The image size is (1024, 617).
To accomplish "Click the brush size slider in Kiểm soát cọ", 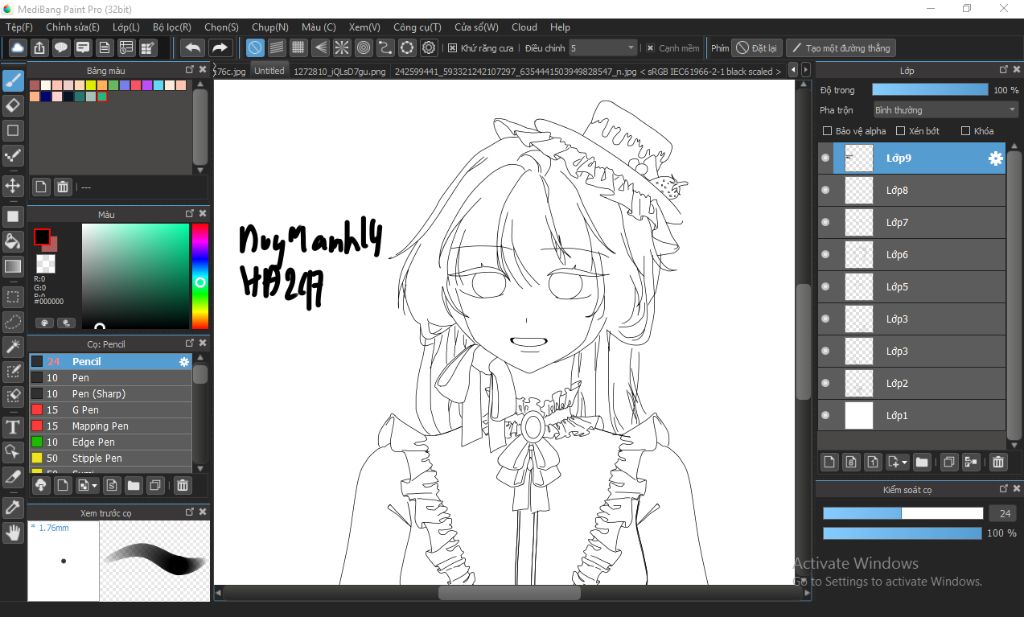I will tap(903, 513).
